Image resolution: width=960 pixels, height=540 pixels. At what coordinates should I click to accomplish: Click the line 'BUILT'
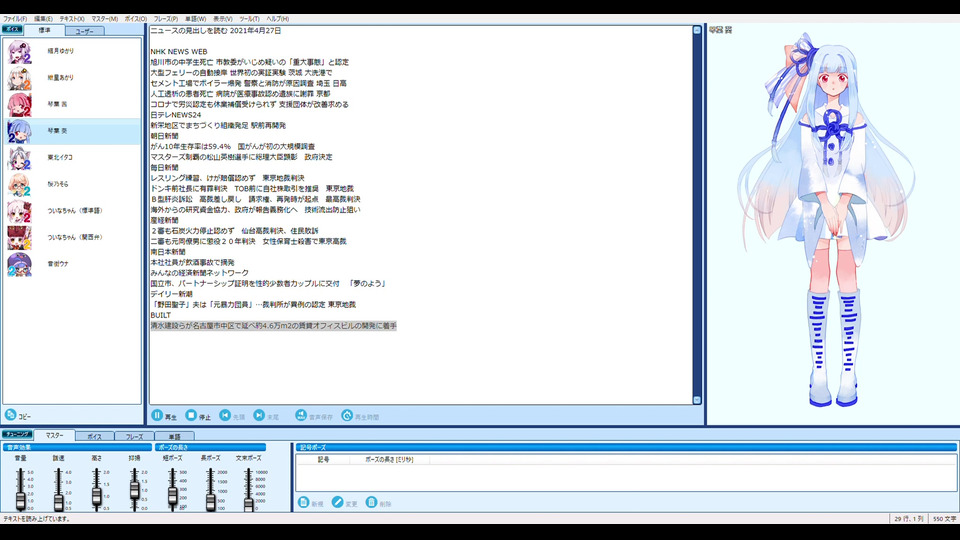click(161, 315)
